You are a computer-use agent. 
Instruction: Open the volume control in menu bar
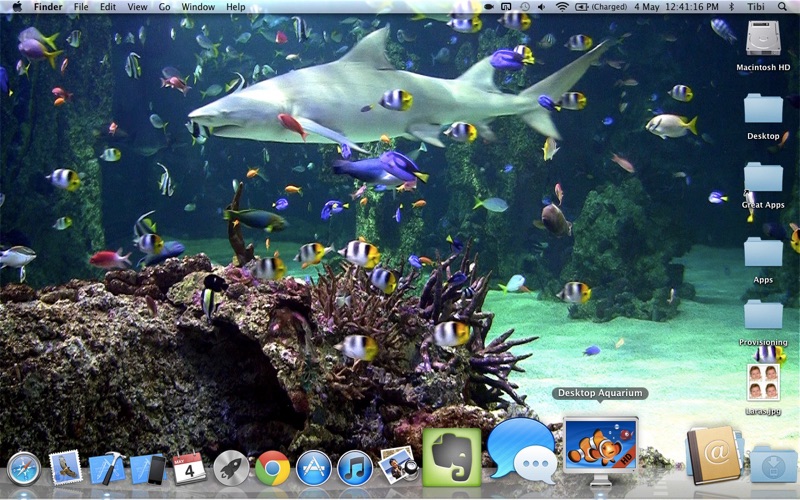543,7
